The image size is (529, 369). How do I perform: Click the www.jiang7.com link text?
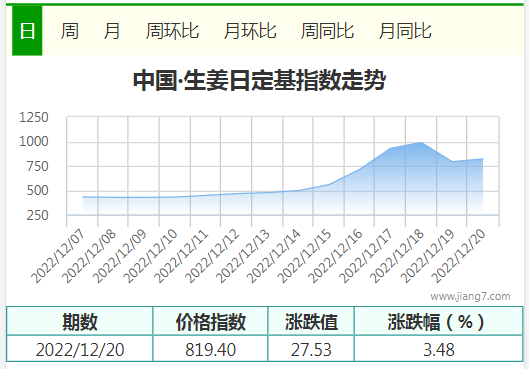[x=470, y=296]
